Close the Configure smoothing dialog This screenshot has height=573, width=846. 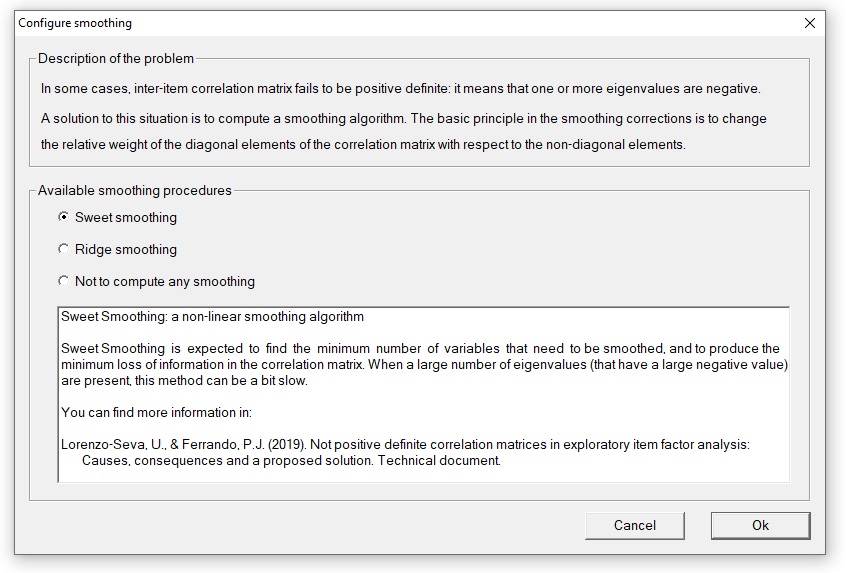[809, 23]
